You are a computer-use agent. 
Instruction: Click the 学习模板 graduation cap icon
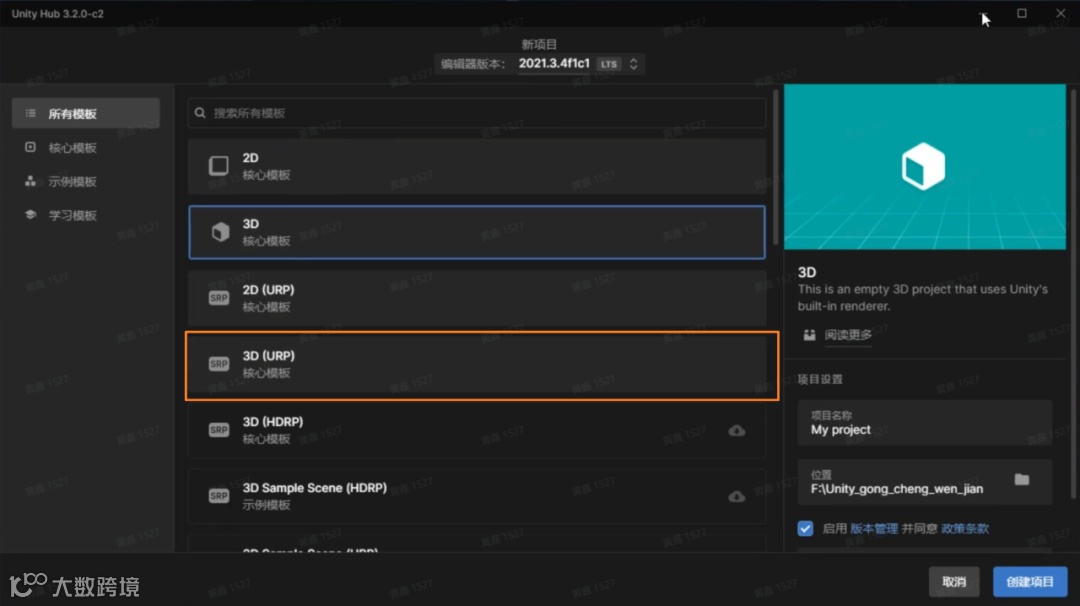click(x=30, y=214)
